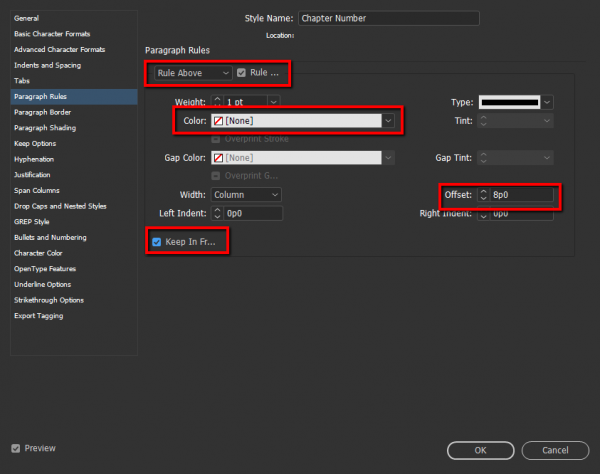Image resolution: width=600 pixels, height=474 pixels.
Task: Expand the Color dropdown showing None
Action: tap(388, 121)
